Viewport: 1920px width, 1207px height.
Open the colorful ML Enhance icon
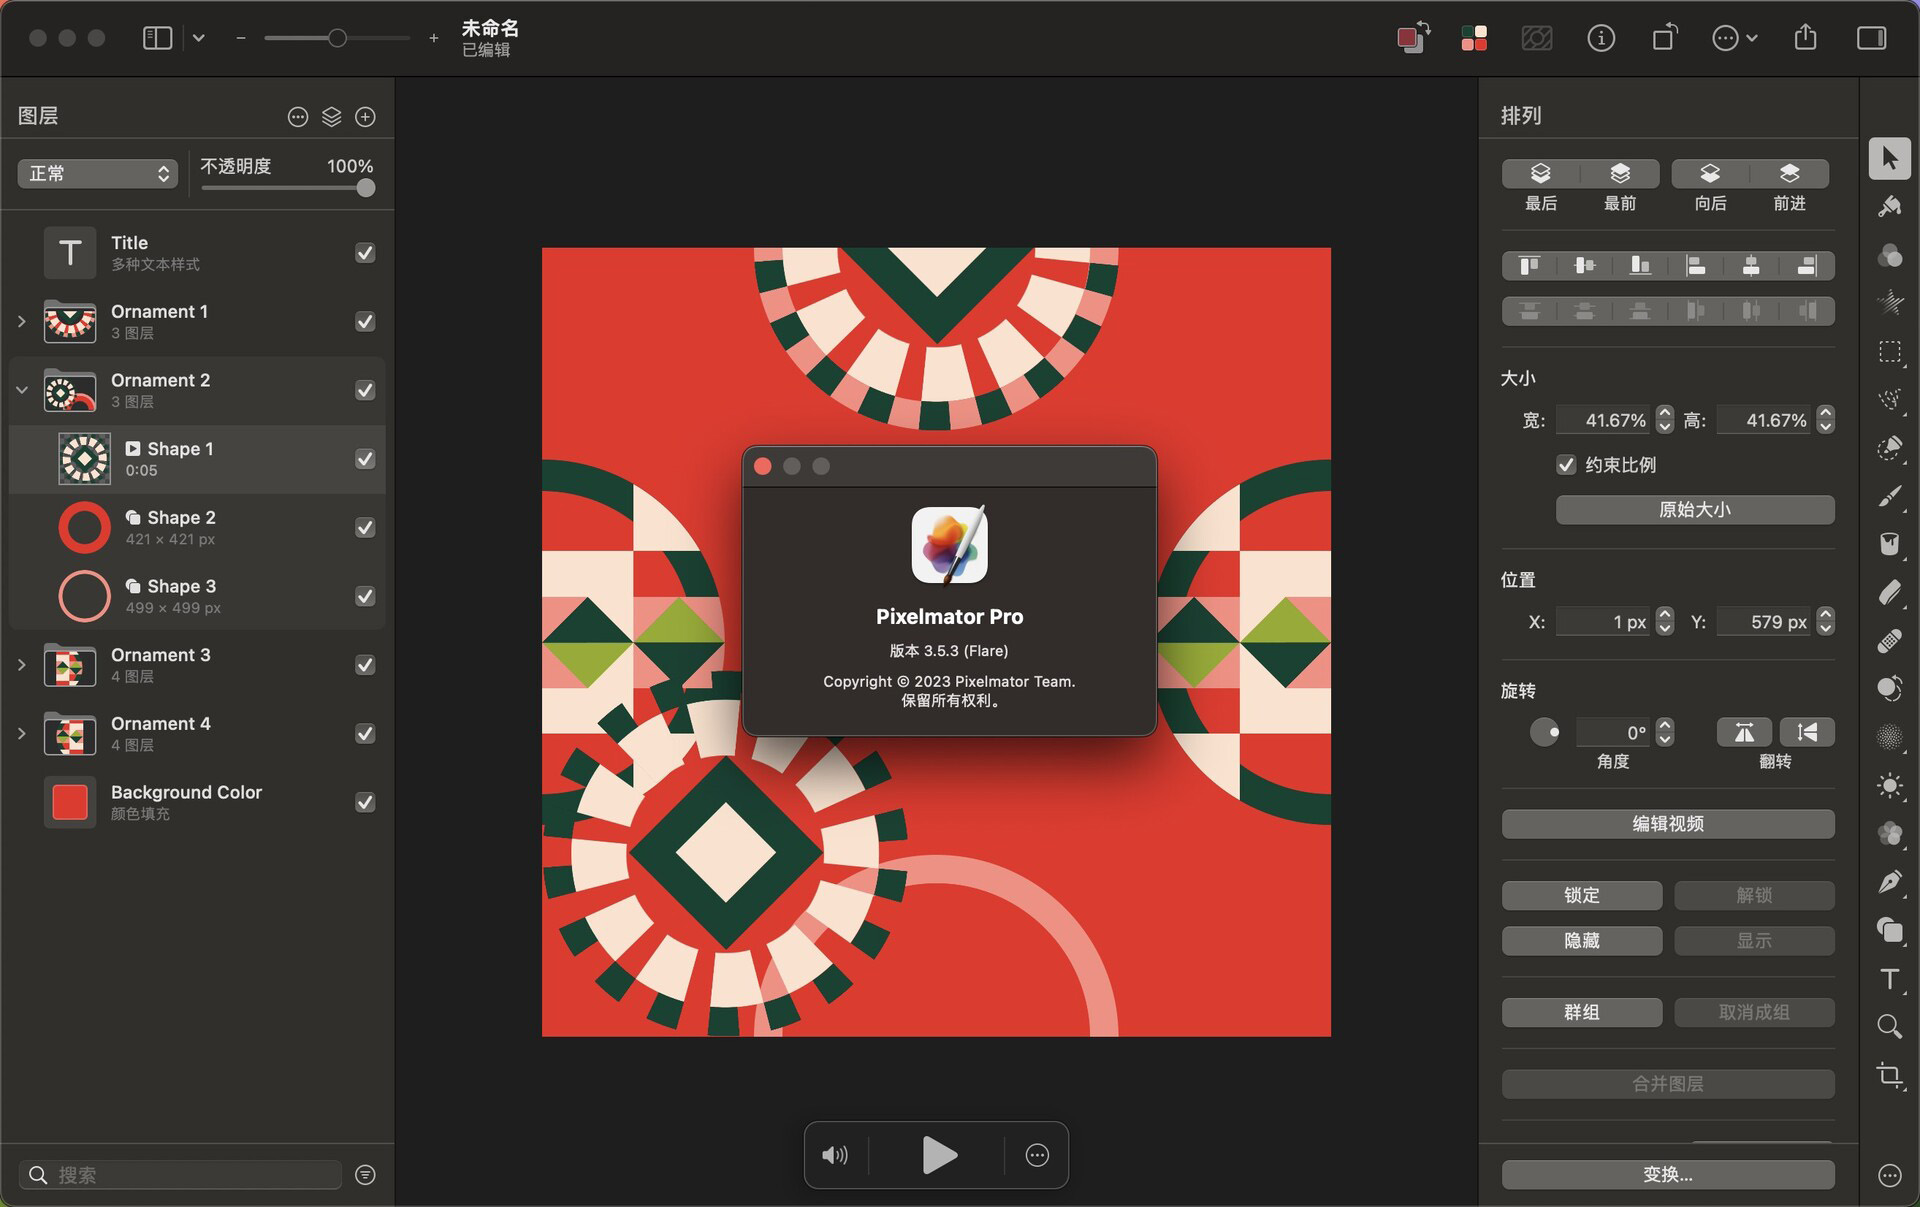1474,38
